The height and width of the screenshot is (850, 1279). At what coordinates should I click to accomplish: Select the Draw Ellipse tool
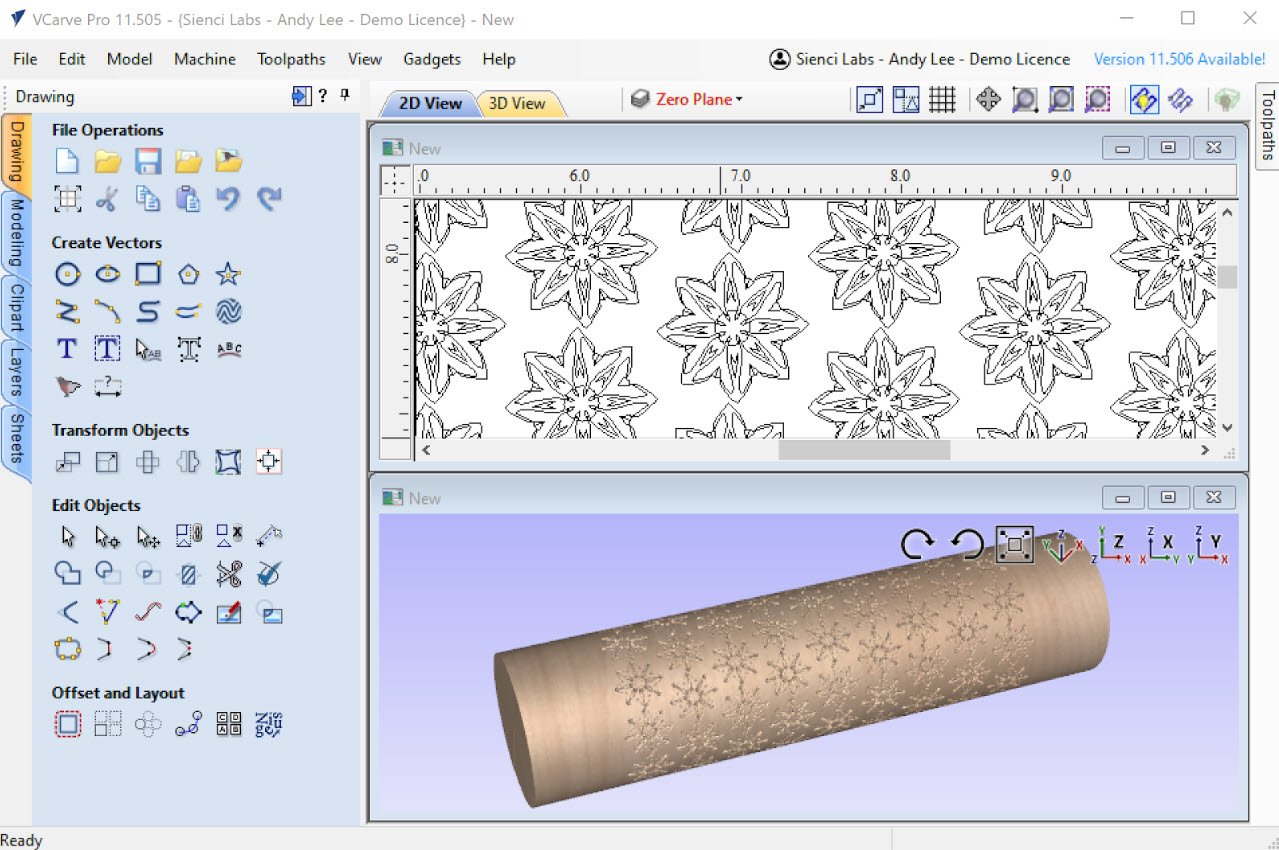click(107, 273)
